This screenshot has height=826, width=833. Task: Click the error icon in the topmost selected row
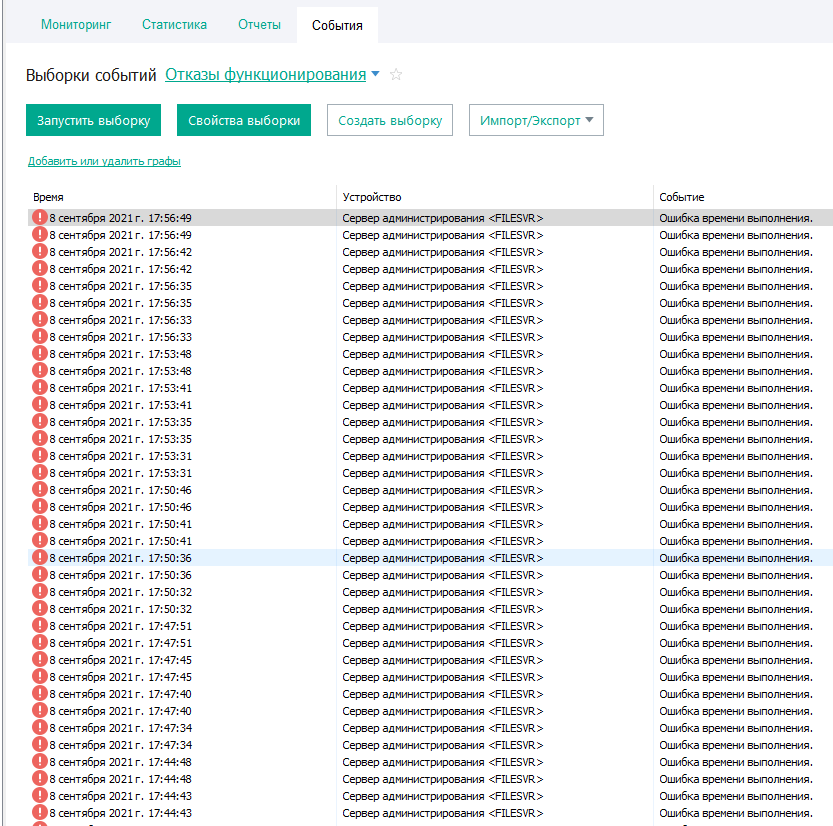[x=40, y=218]
